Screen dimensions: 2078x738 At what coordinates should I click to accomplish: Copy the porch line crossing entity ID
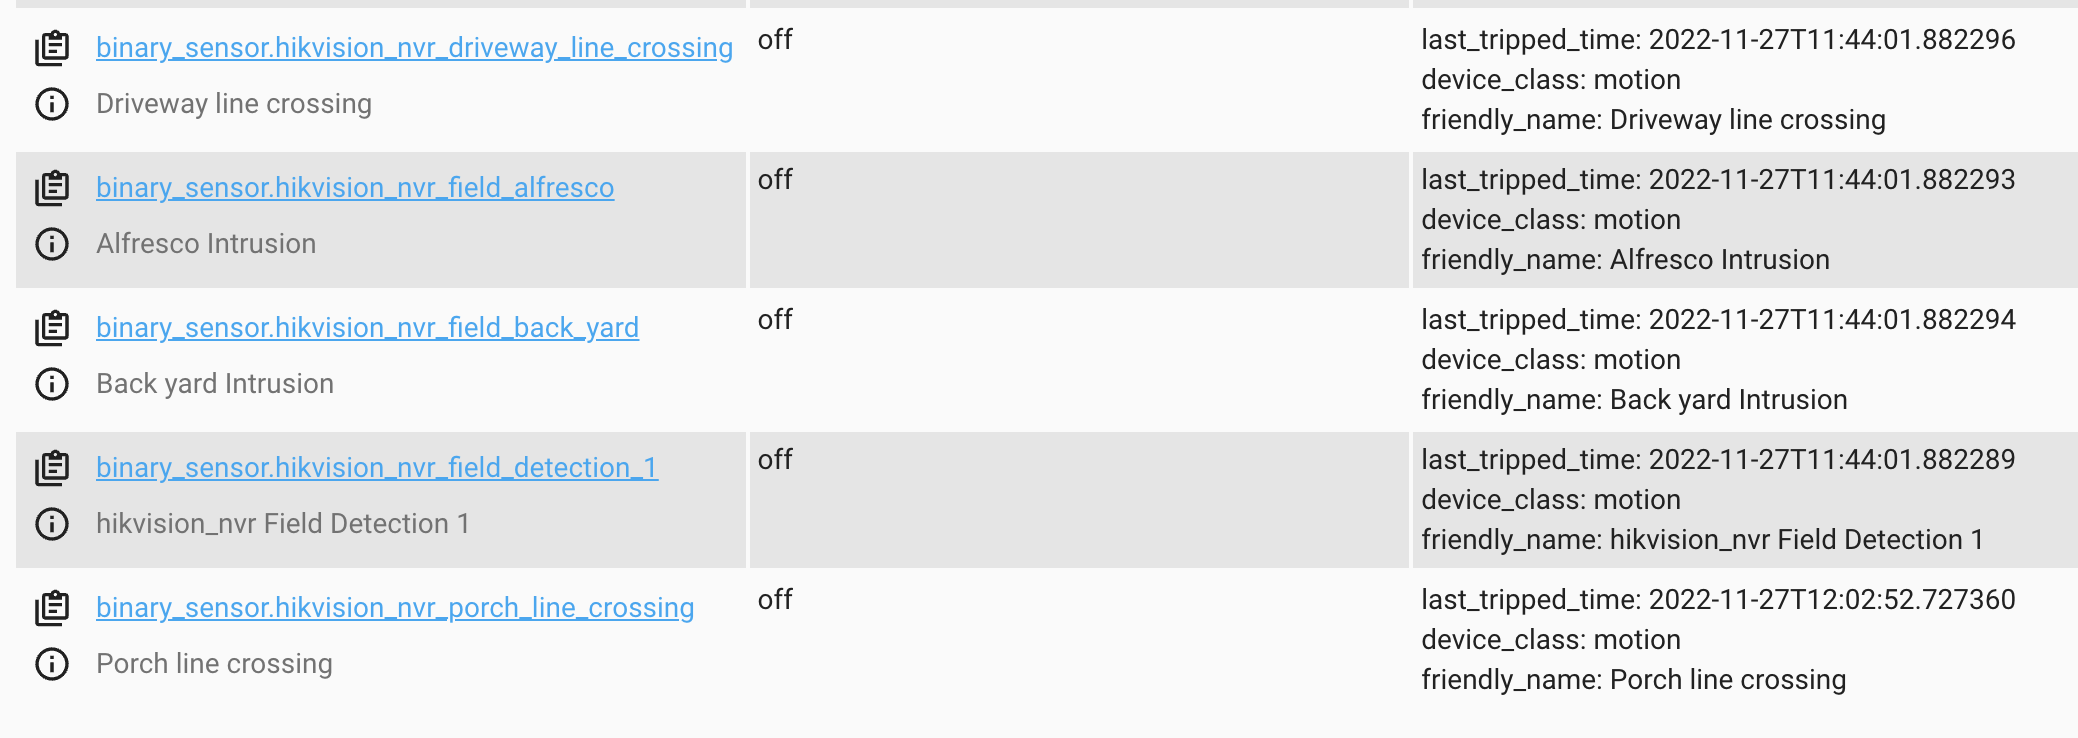coord(51,607)
